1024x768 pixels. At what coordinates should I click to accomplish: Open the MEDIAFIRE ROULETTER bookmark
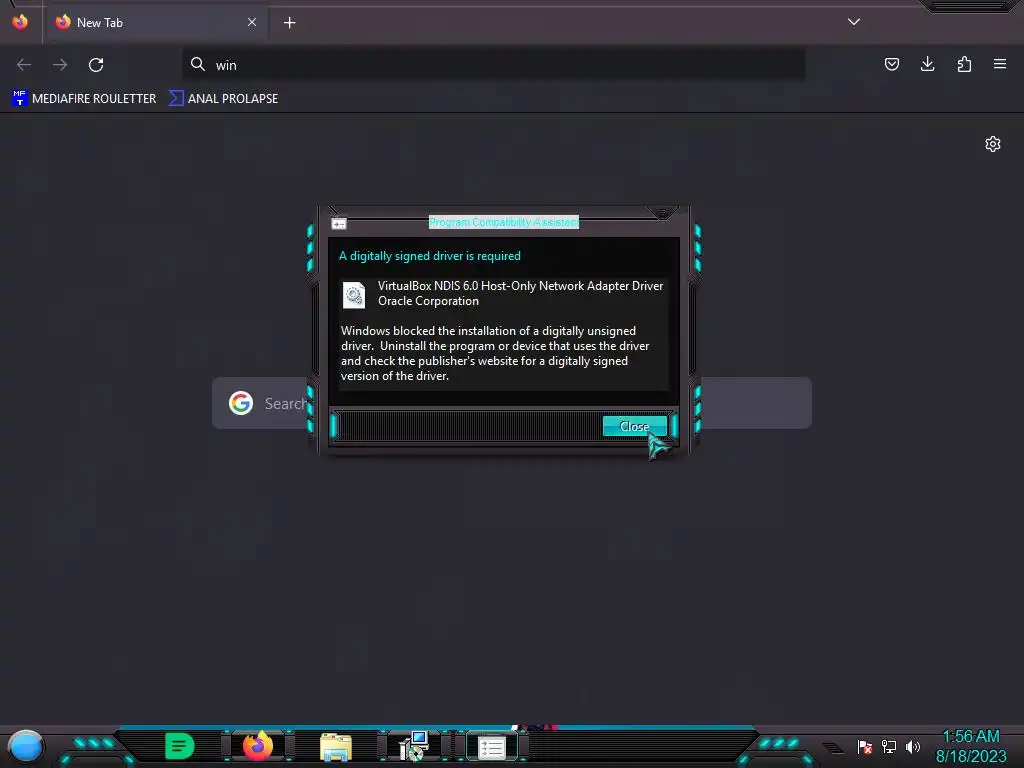[84, 99]
